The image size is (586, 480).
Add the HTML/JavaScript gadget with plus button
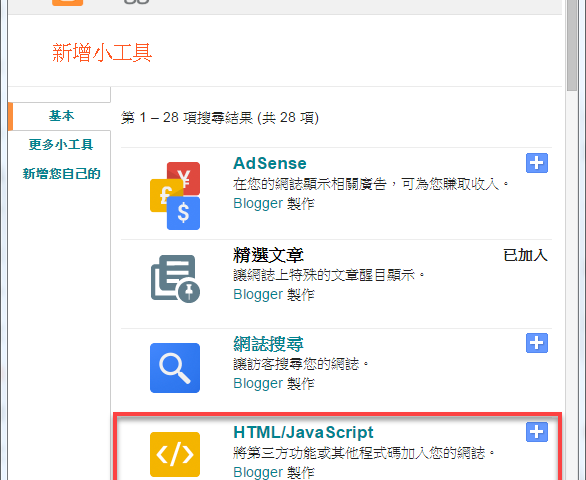537,432
